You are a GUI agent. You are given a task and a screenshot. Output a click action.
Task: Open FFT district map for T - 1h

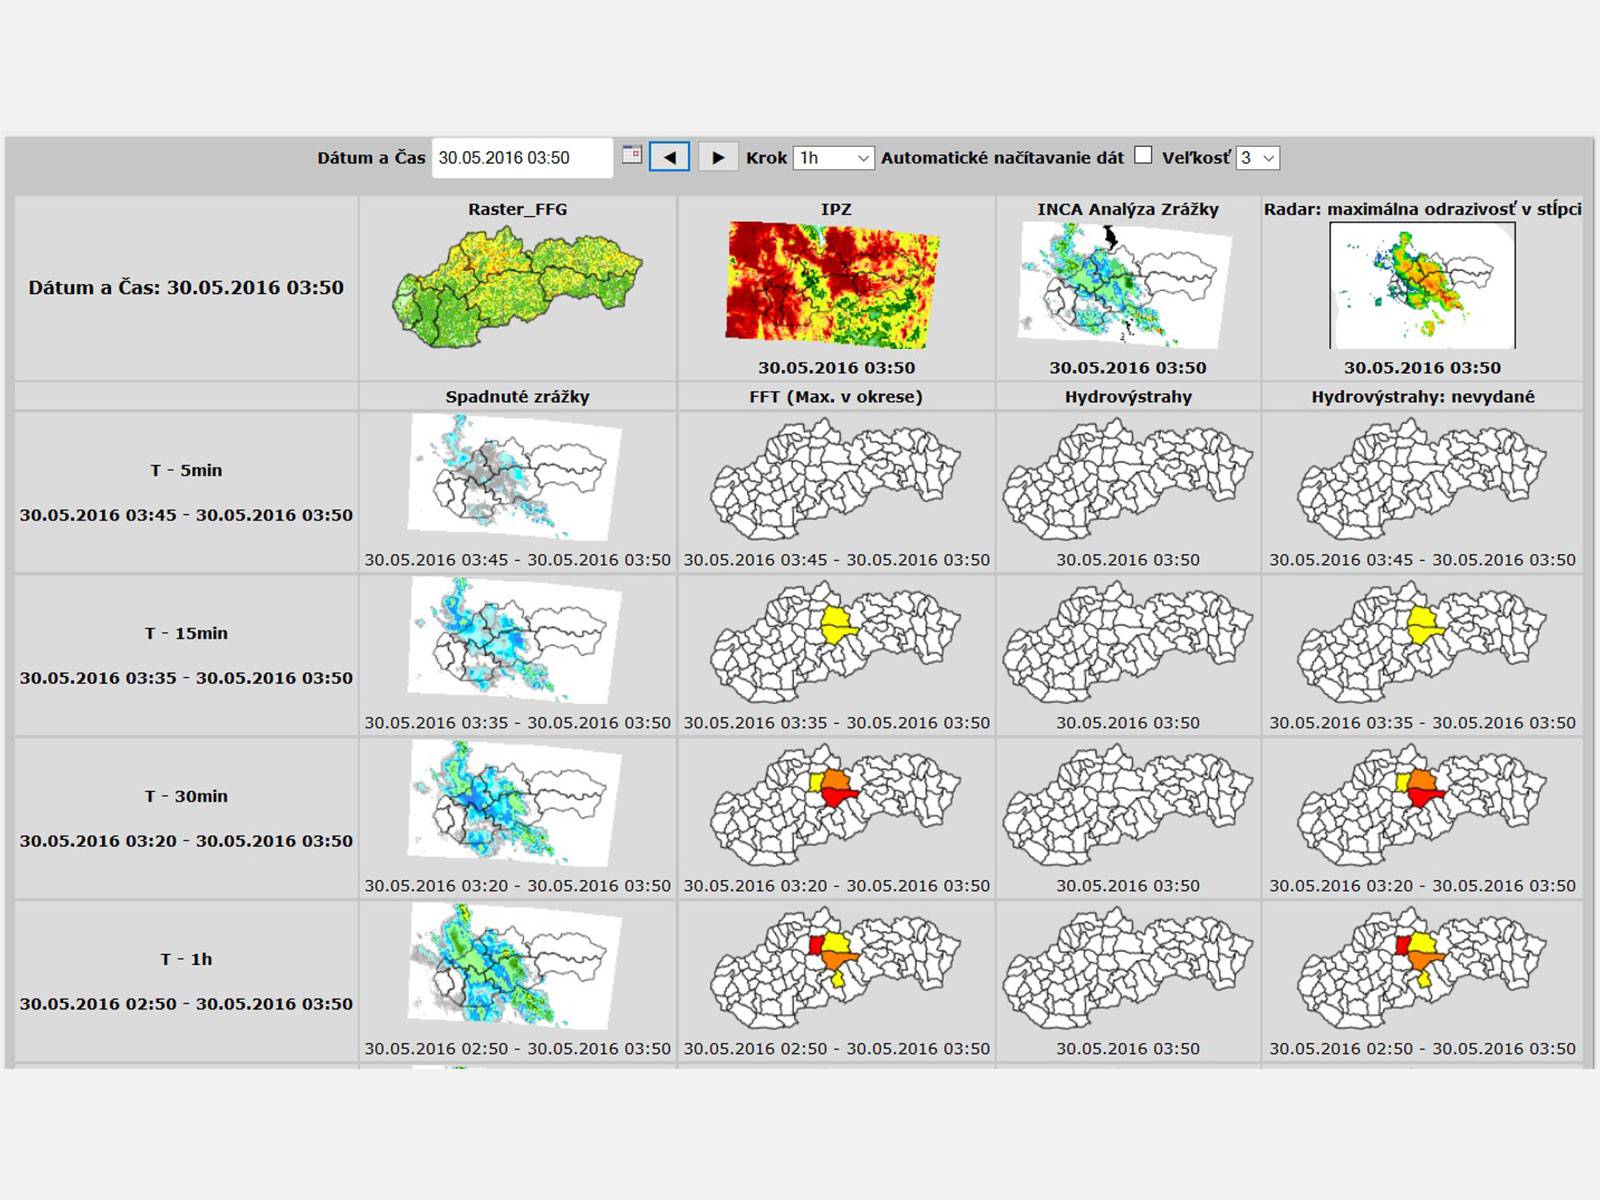(836, 969)
